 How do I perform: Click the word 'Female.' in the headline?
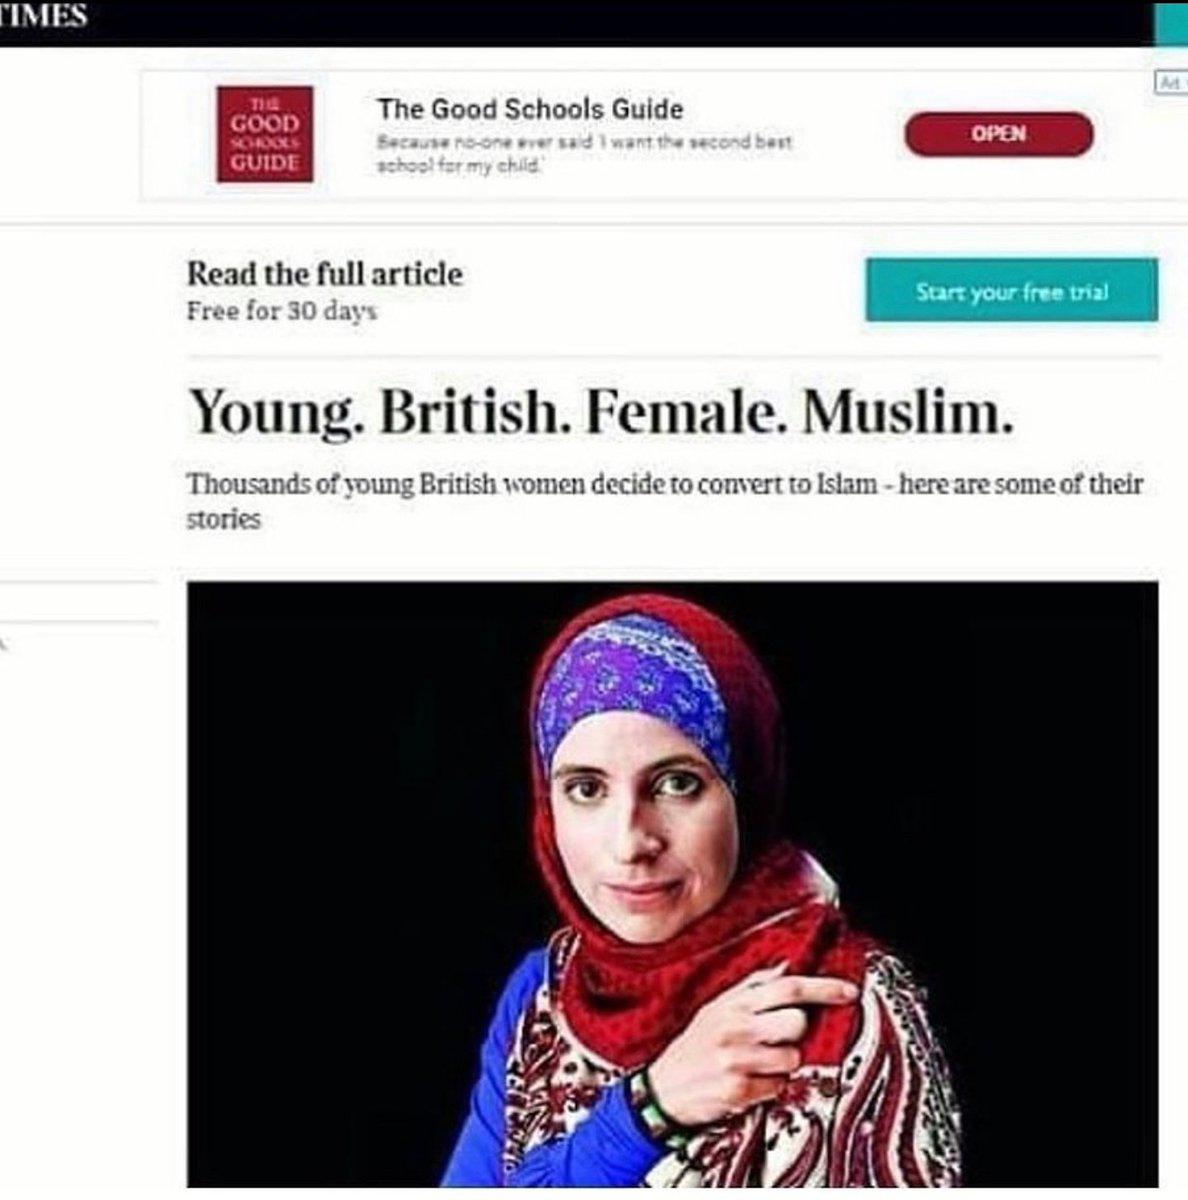[x=683, y=411]
